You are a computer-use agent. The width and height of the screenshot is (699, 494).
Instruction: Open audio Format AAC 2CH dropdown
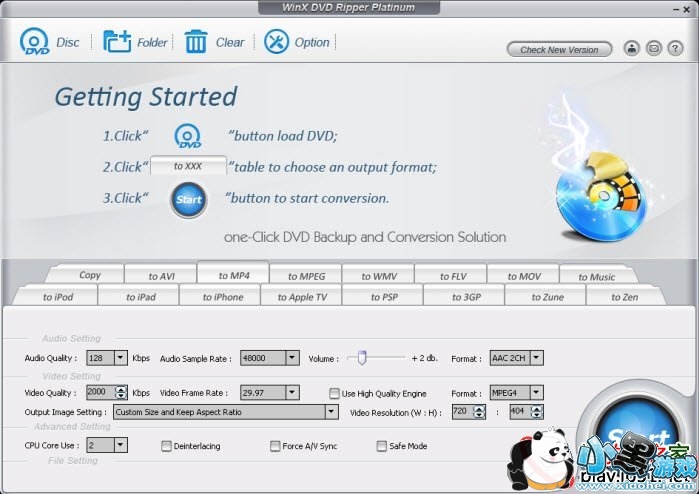coord(536,358)
